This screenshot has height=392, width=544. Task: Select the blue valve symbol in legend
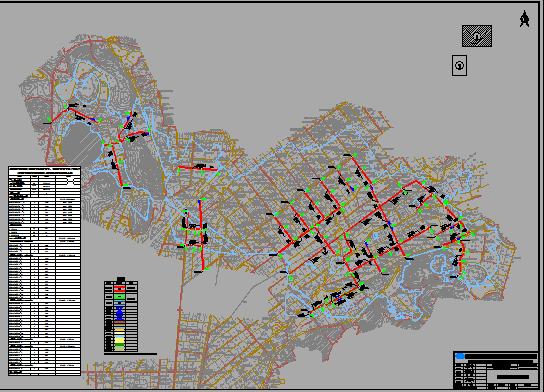click(x=120, y=314)
